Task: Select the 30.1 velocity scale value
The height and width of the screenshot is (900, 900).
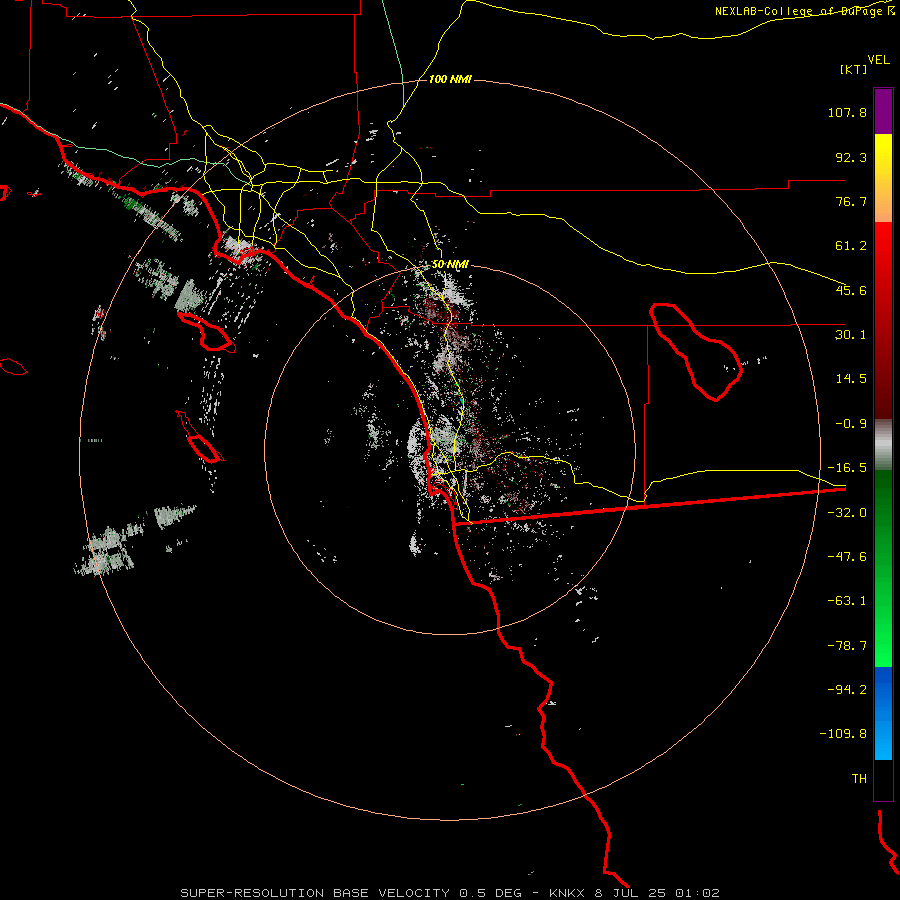Action: point(851,335)
